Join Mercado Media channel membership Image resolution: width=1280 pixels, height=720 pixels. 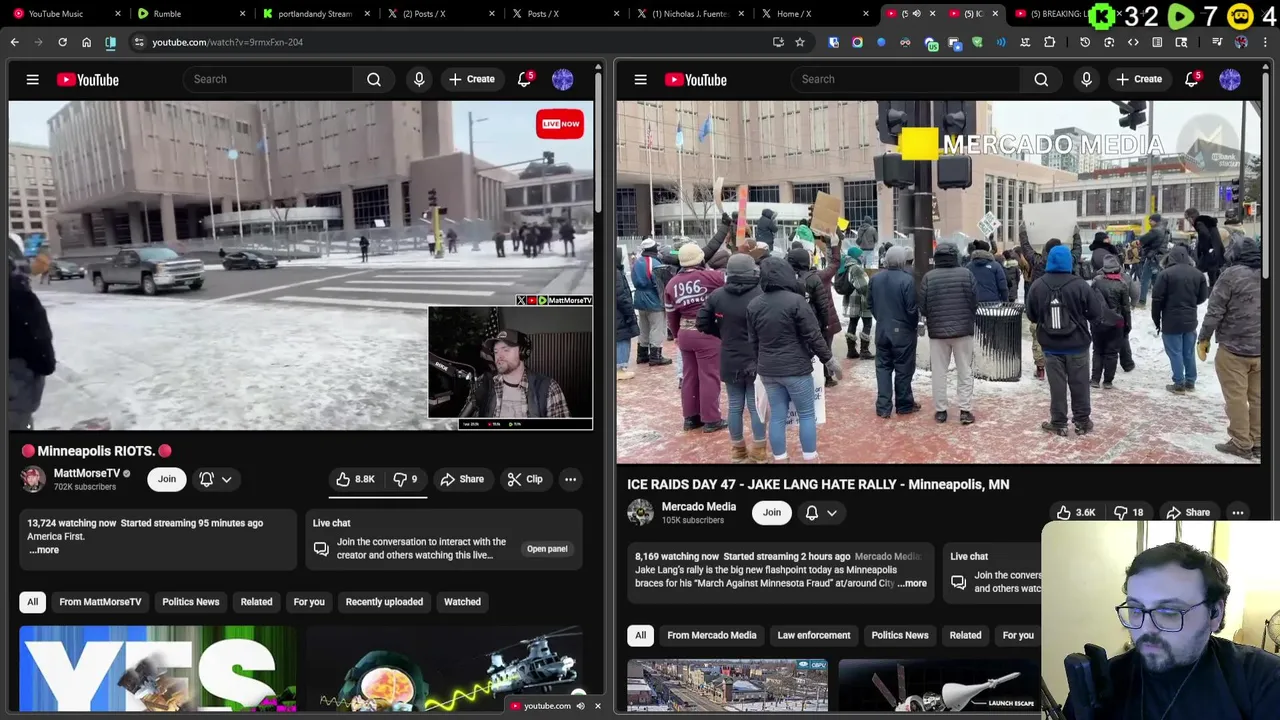point(772,512)
